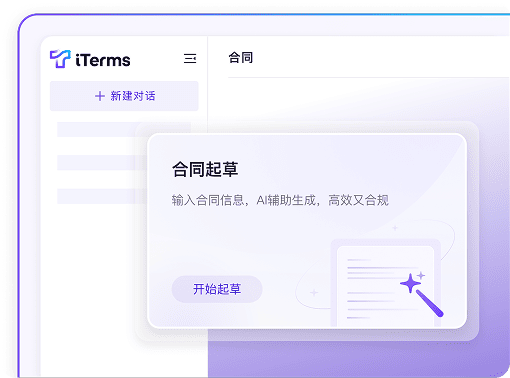
Task: Click the 输入合同信息 description text
Action: point(280,200)
